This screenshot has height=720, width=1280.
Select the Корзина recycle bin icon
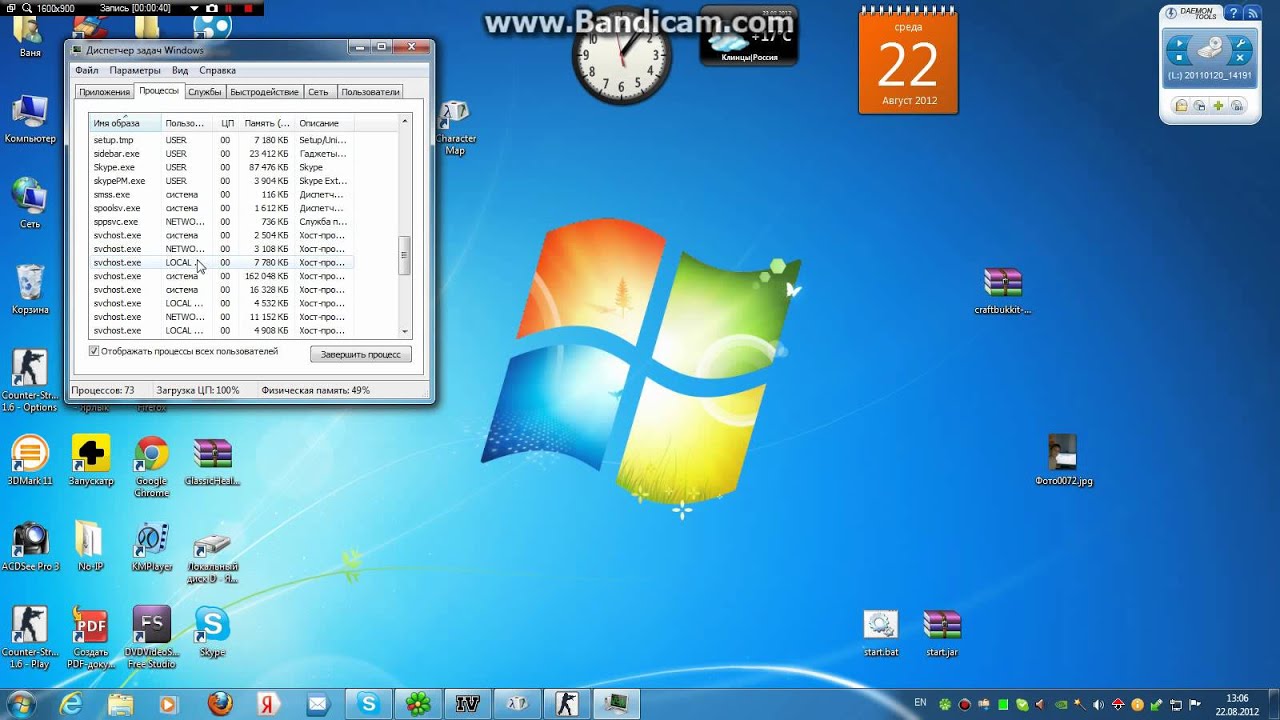click(x=30, y=289)
